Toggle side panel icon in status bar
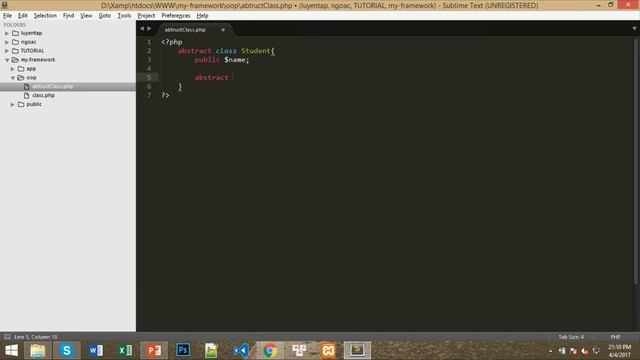640x360 pixels. click(x=7, y=337)
